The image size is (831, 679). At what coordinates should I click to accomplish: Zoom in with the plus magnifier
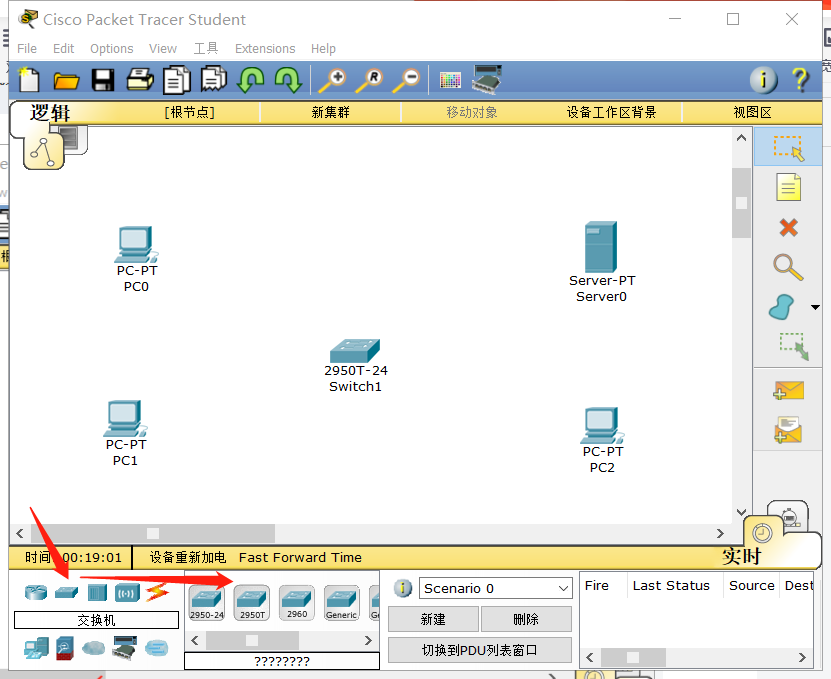click(332, 80)
